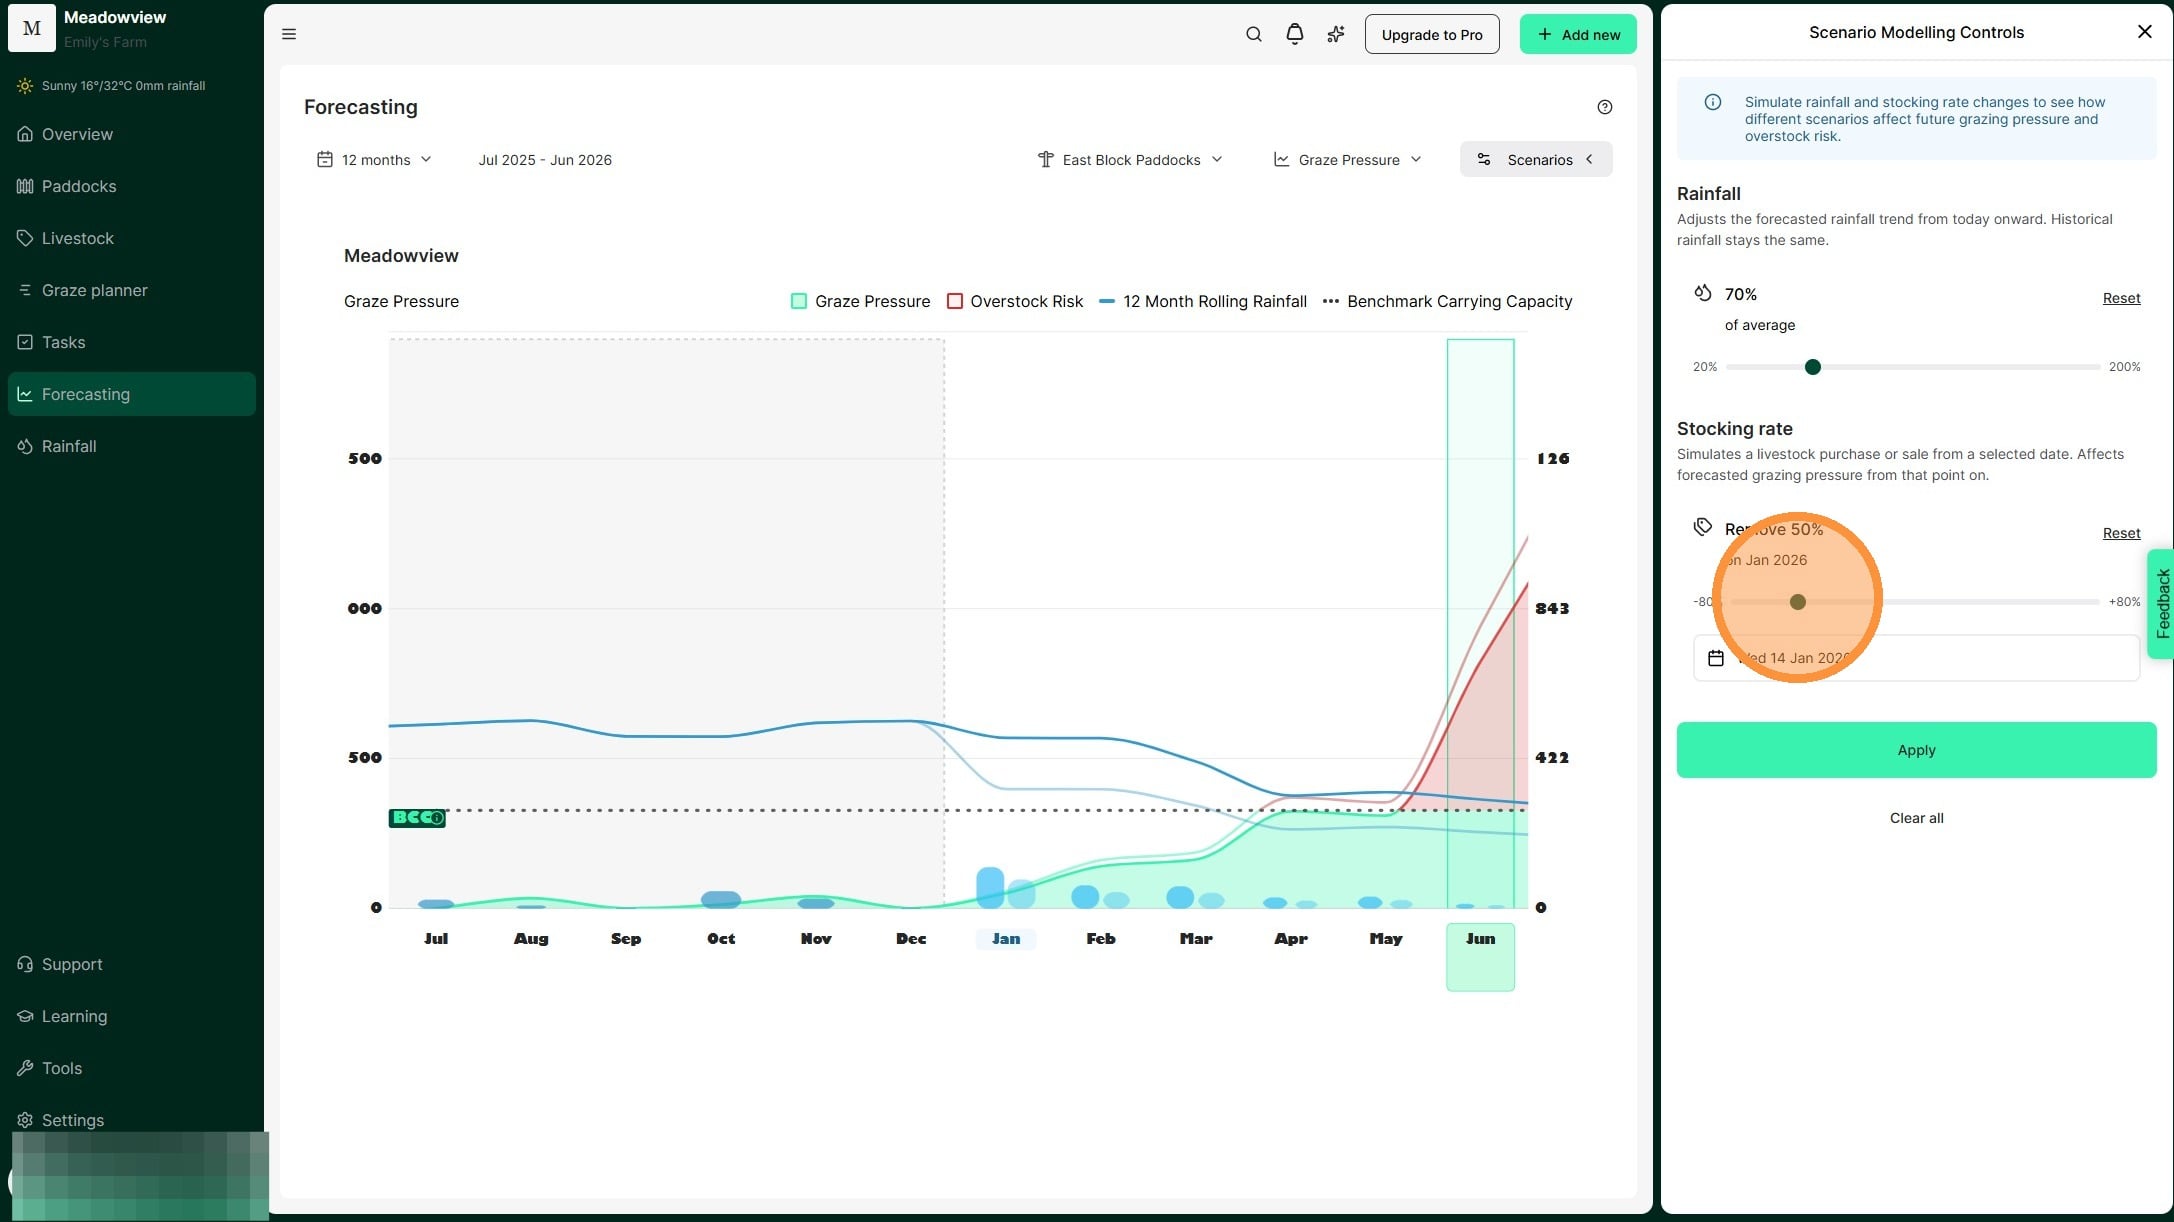
Task: Open the 12 months period dropdown
Action: click(x=375, y=160)
